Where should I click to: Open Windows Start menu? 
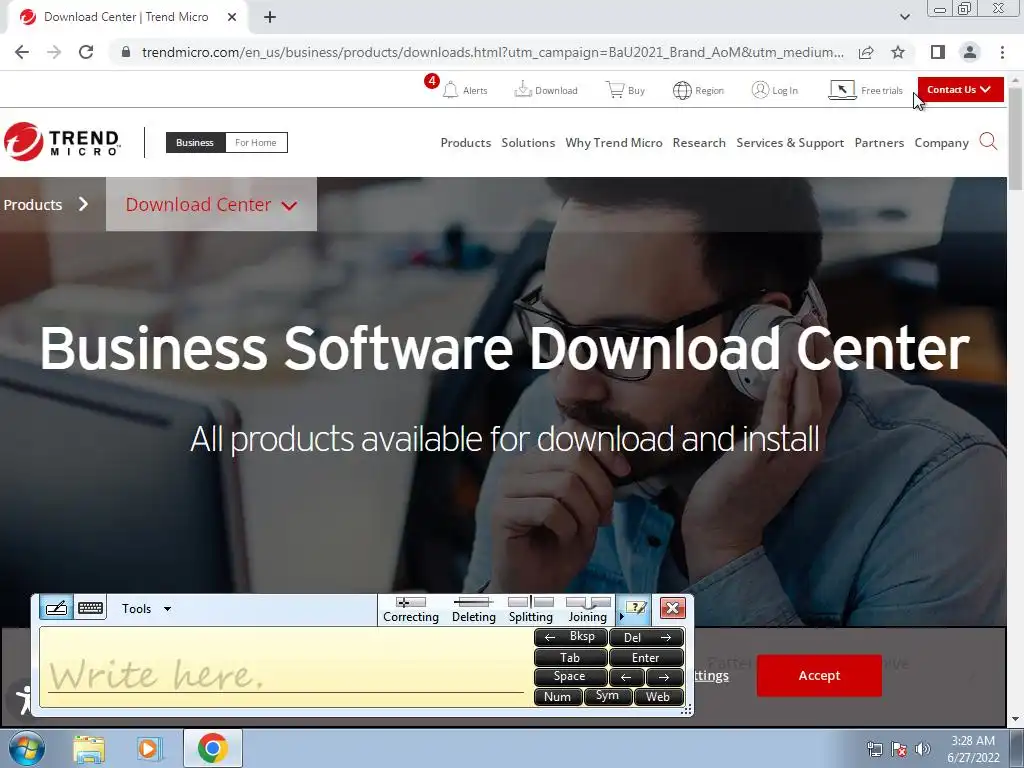coord(27,748)
